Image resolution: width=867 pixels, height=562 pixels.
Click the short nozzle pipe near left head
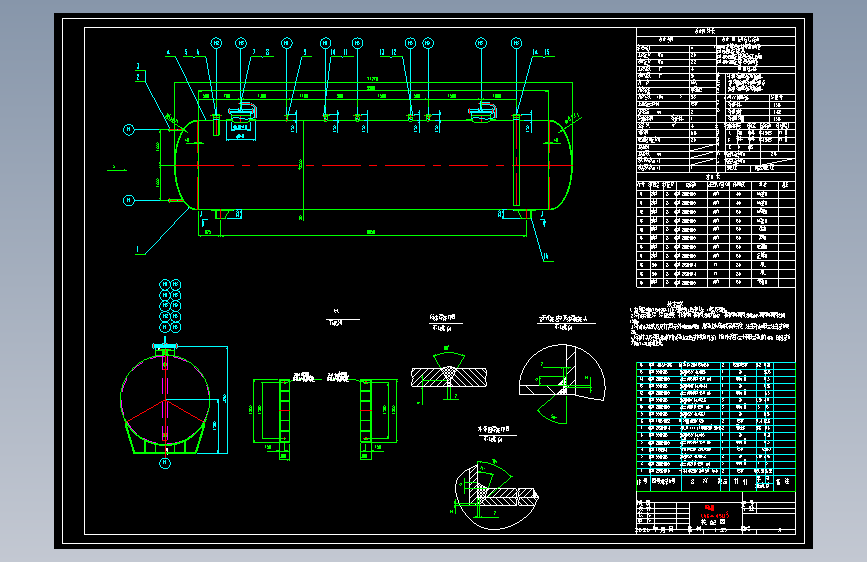click(x=216, y=124)
